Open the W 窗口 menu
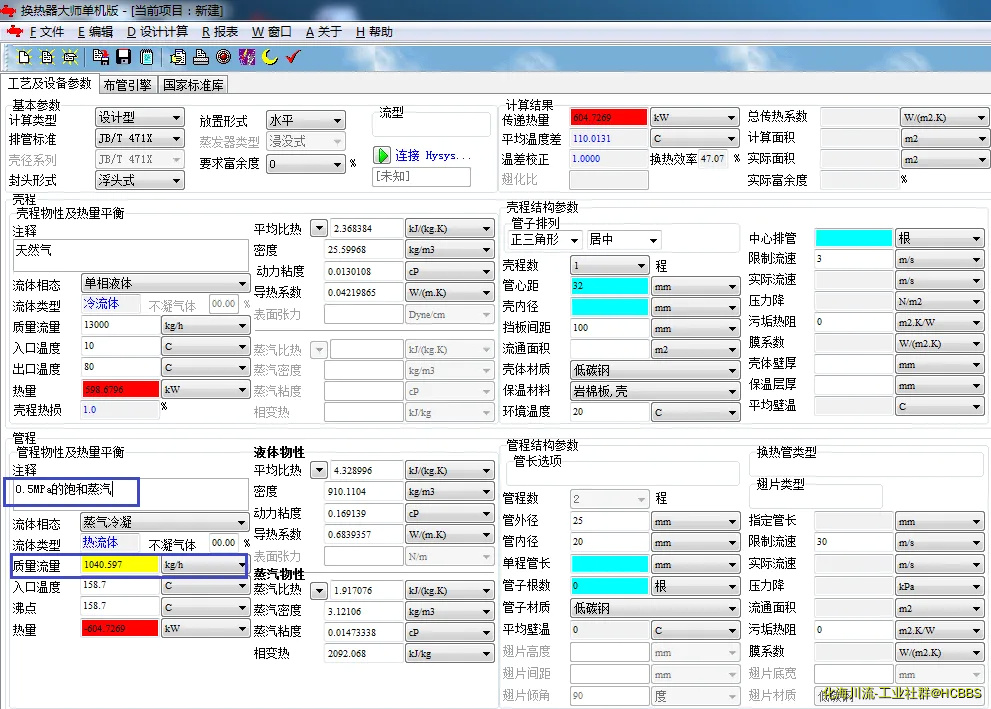The width and height of the screenshot is (991, 709). [272, 32]
